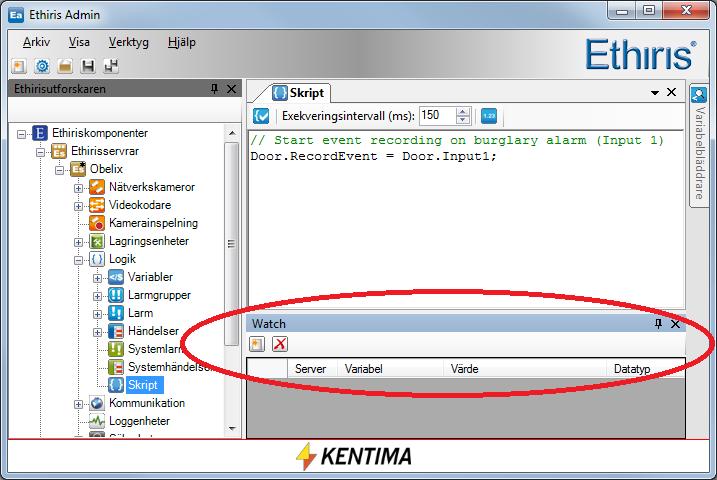This screenshot has height=480, width=717.
Task: Expand the Variabler node
Action: (97, 278)
